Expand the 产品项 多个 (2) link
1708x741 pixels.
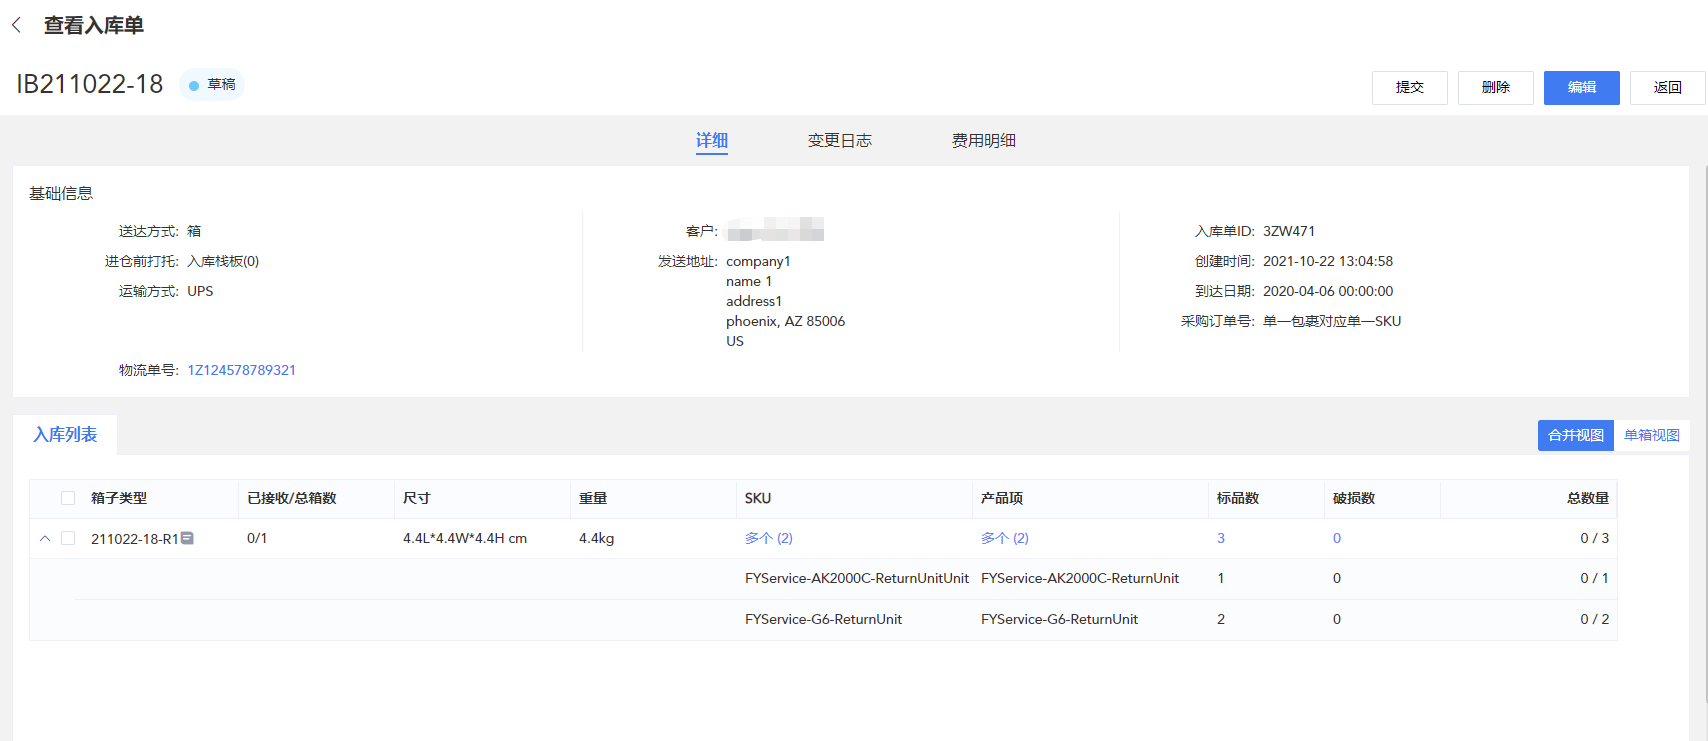tap(1004, 538)
